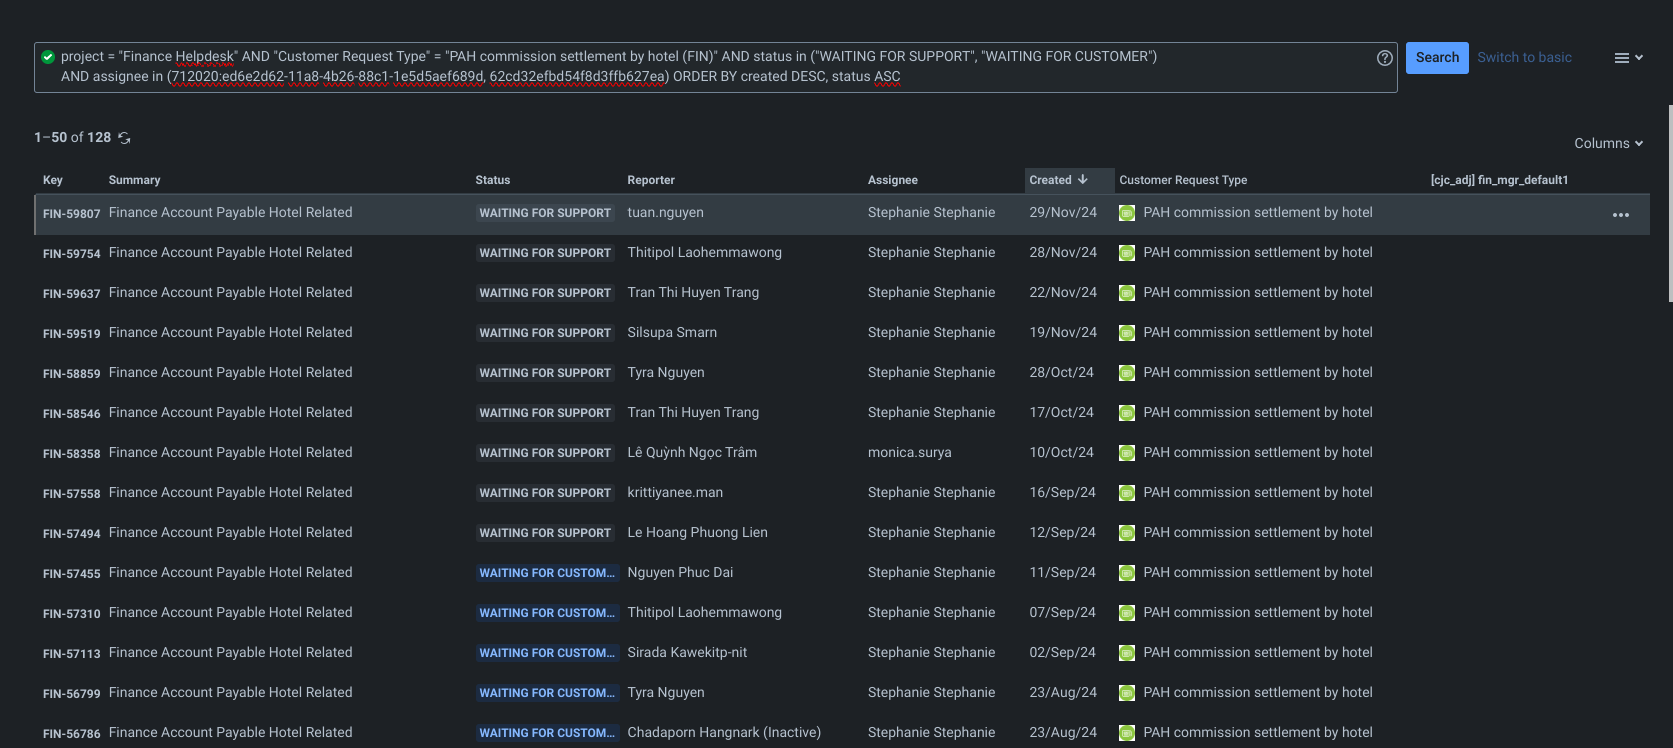1673x748 pixels.
Task: Click the request type icon for FIN-57310
Action: coord(1127,613)
